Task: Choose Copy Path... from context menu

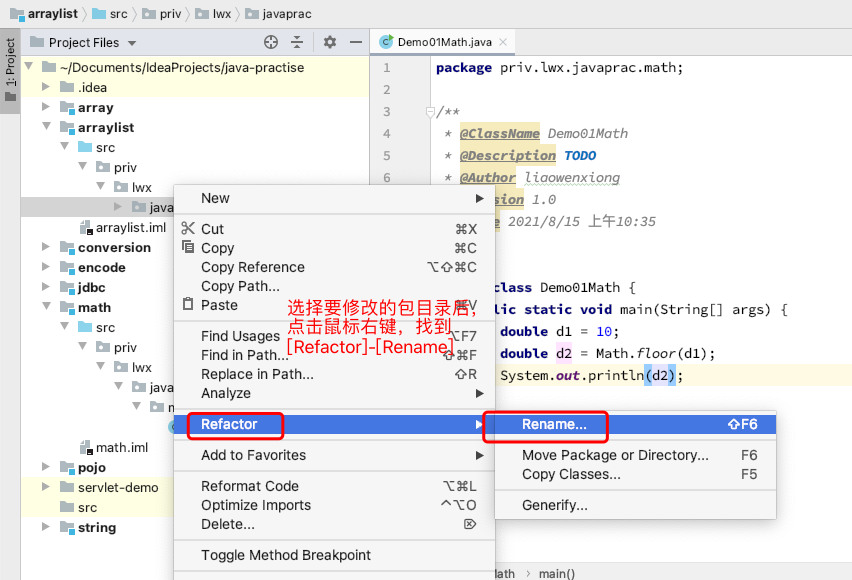Action: (x=334, y=286)
